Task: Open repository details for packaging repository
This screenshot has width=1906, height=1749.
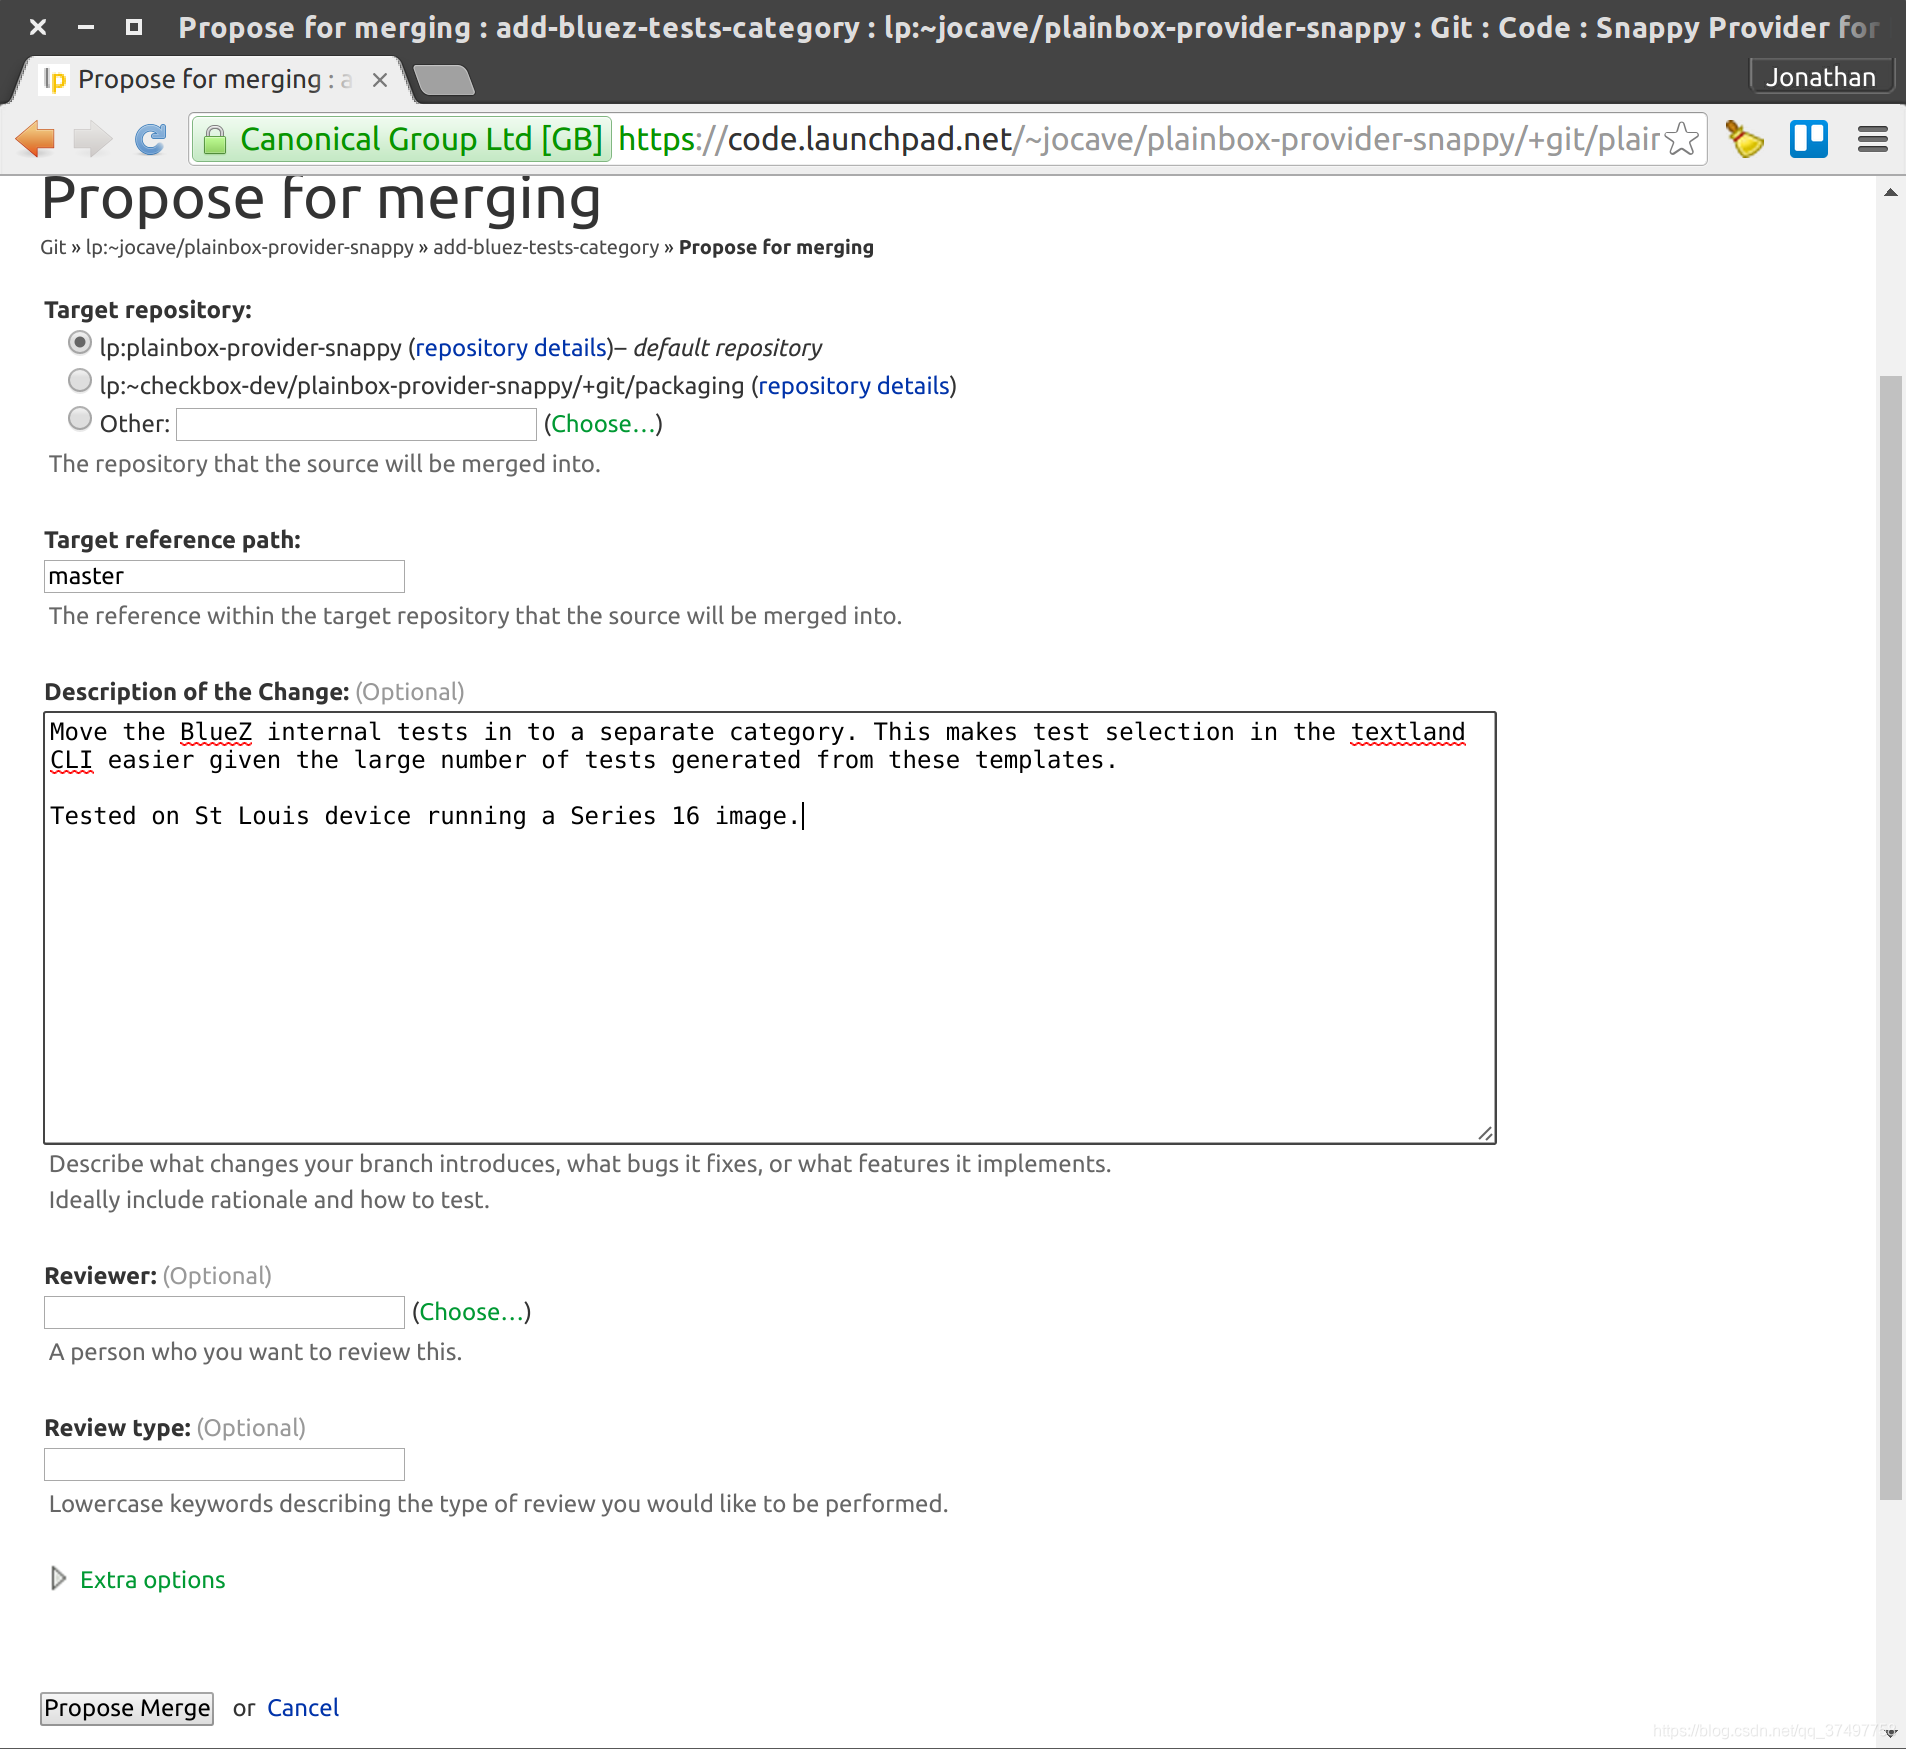Action: coord(854,386)
